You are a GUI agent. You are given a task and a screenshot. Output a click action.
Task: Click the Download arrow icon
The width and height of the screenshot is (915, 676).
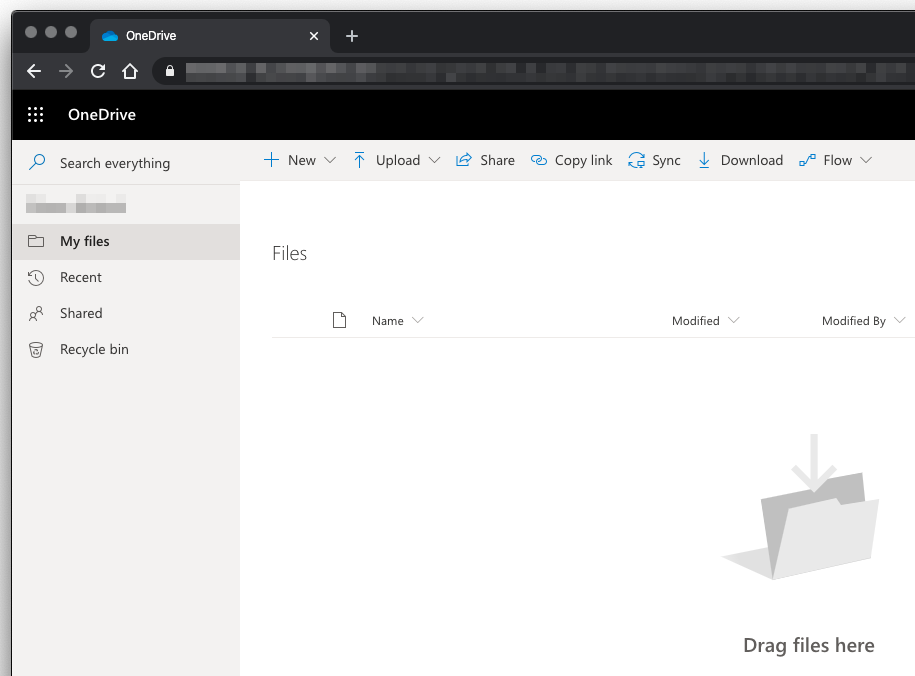coord(704,160)
